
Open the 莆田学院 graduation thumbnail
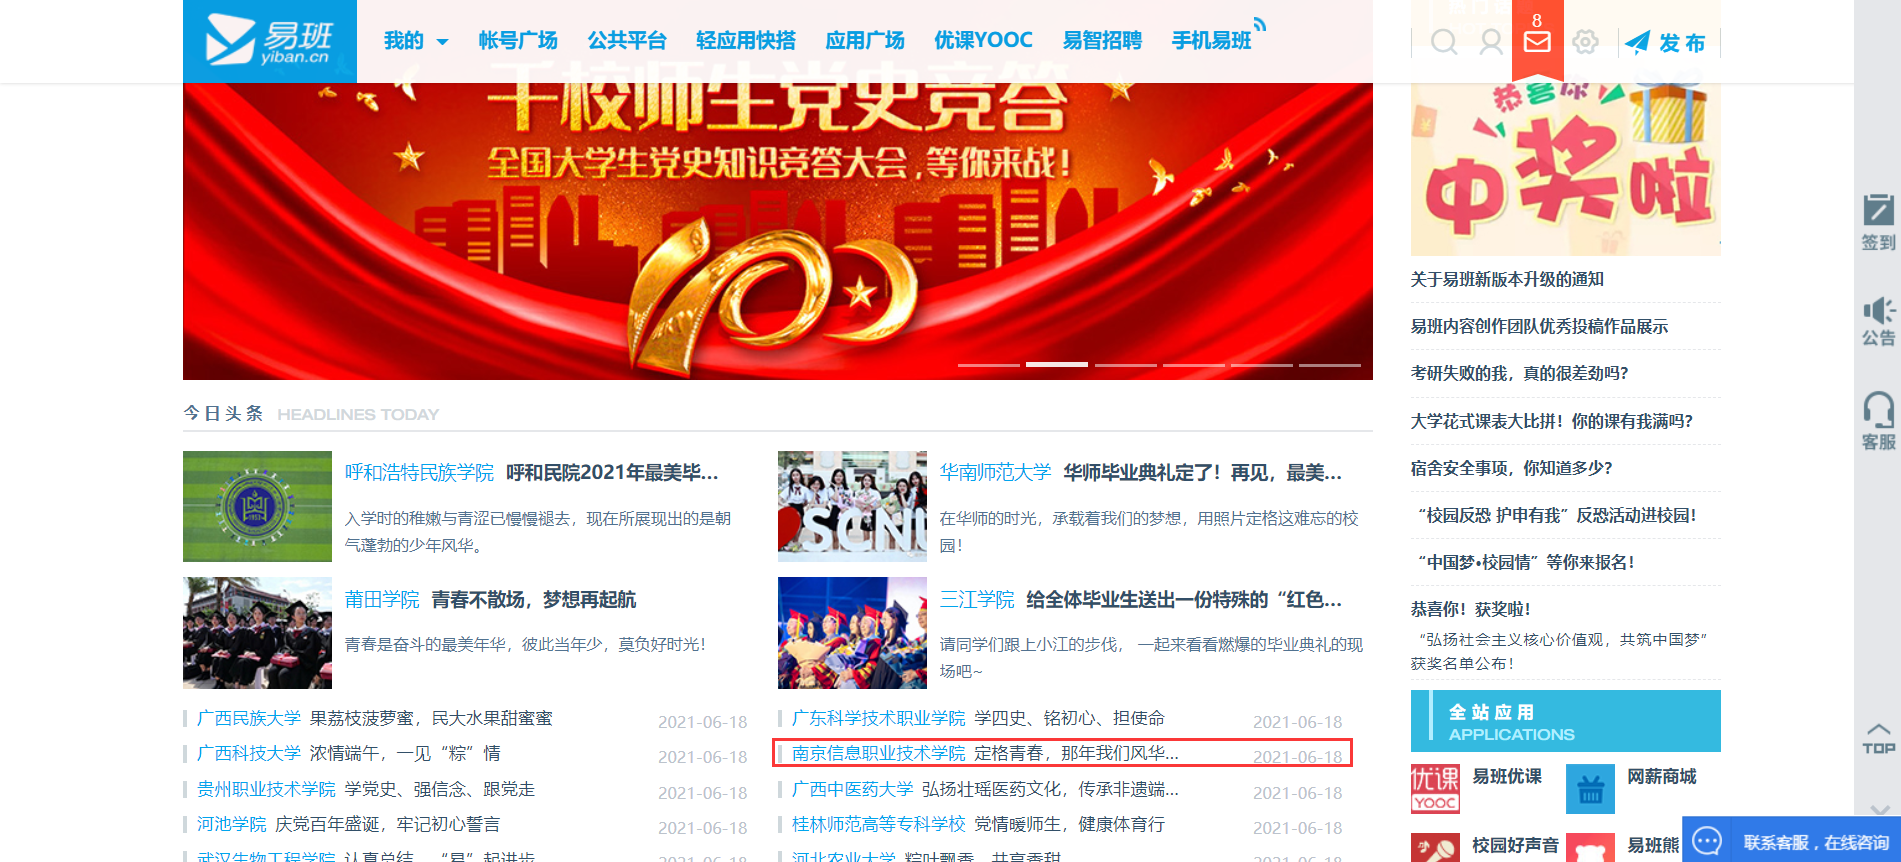point(257,633)
